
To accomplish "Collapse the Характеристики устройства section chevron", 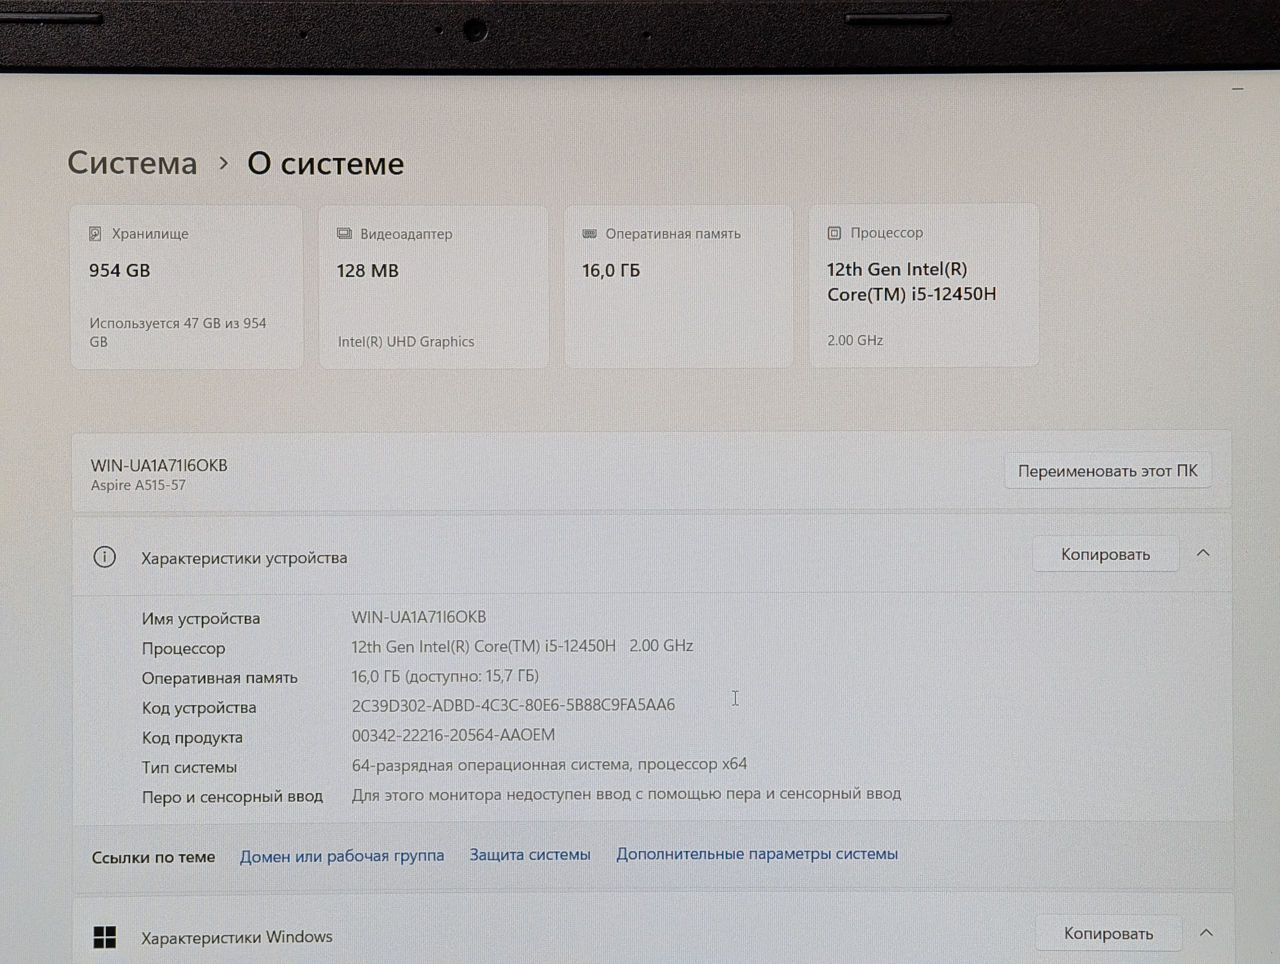I will point(1203,554).
